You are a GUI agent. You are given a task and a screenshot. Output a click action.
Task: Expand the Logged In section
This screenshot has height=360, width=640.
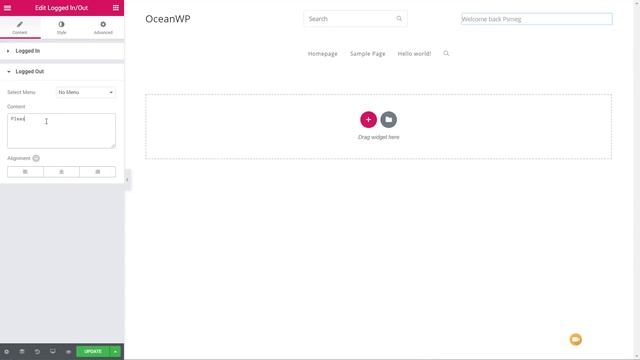[62, 51]
